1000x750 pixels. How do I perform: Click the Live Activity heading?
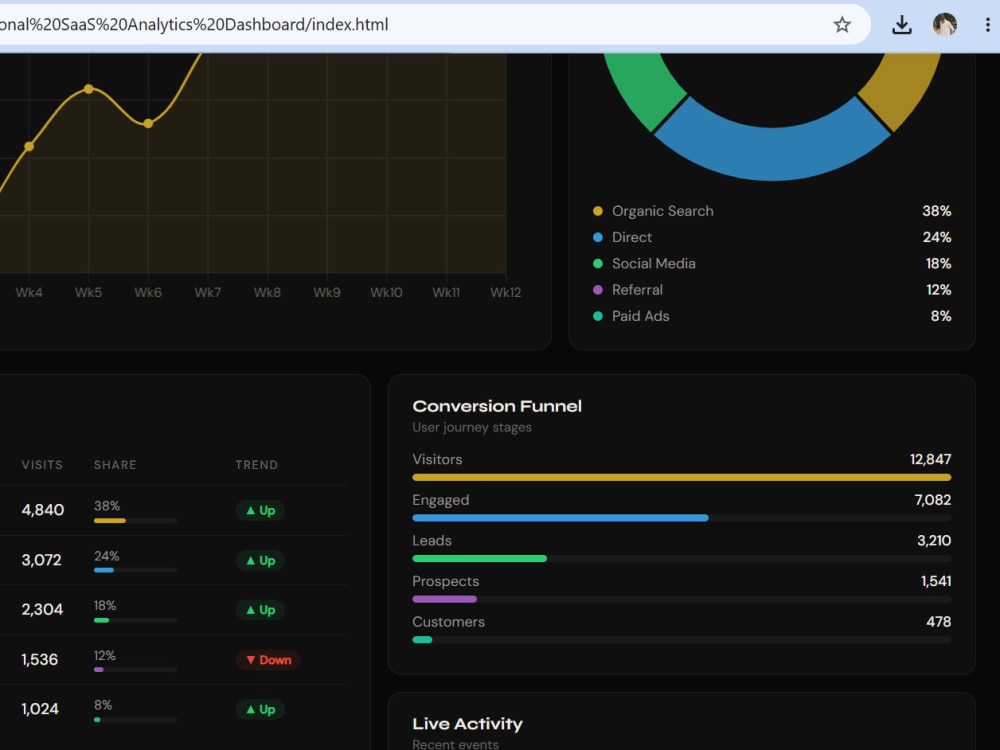(x=467, y=724)
